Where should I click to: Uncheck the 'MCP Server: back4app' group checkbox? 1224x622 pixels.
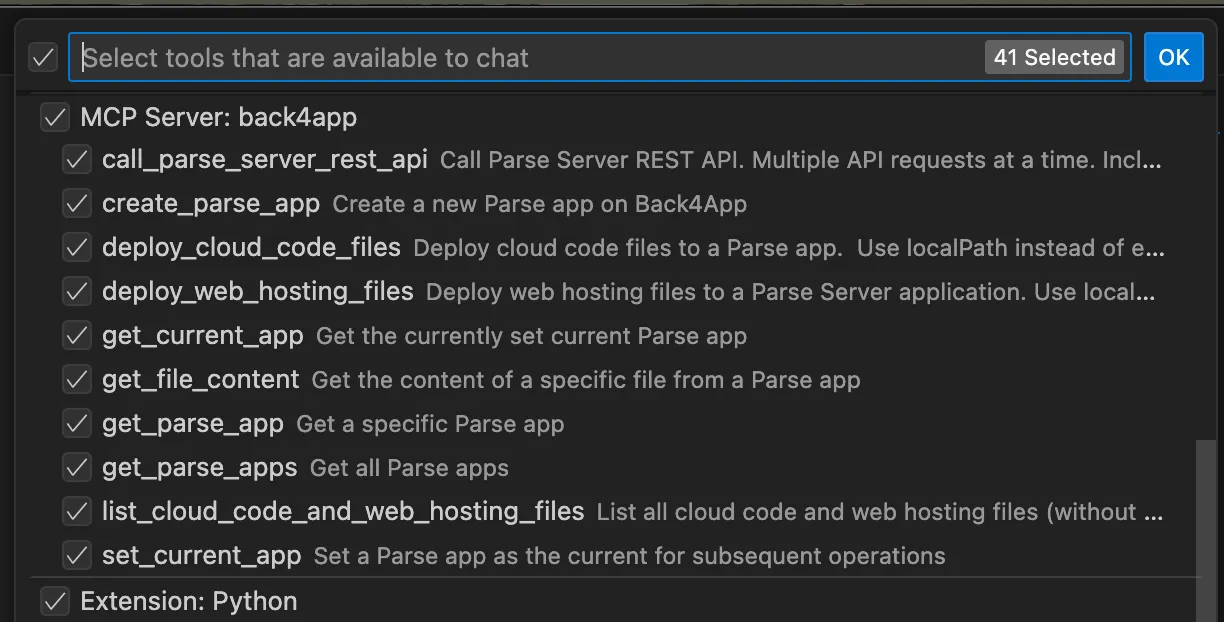point(54,118)
